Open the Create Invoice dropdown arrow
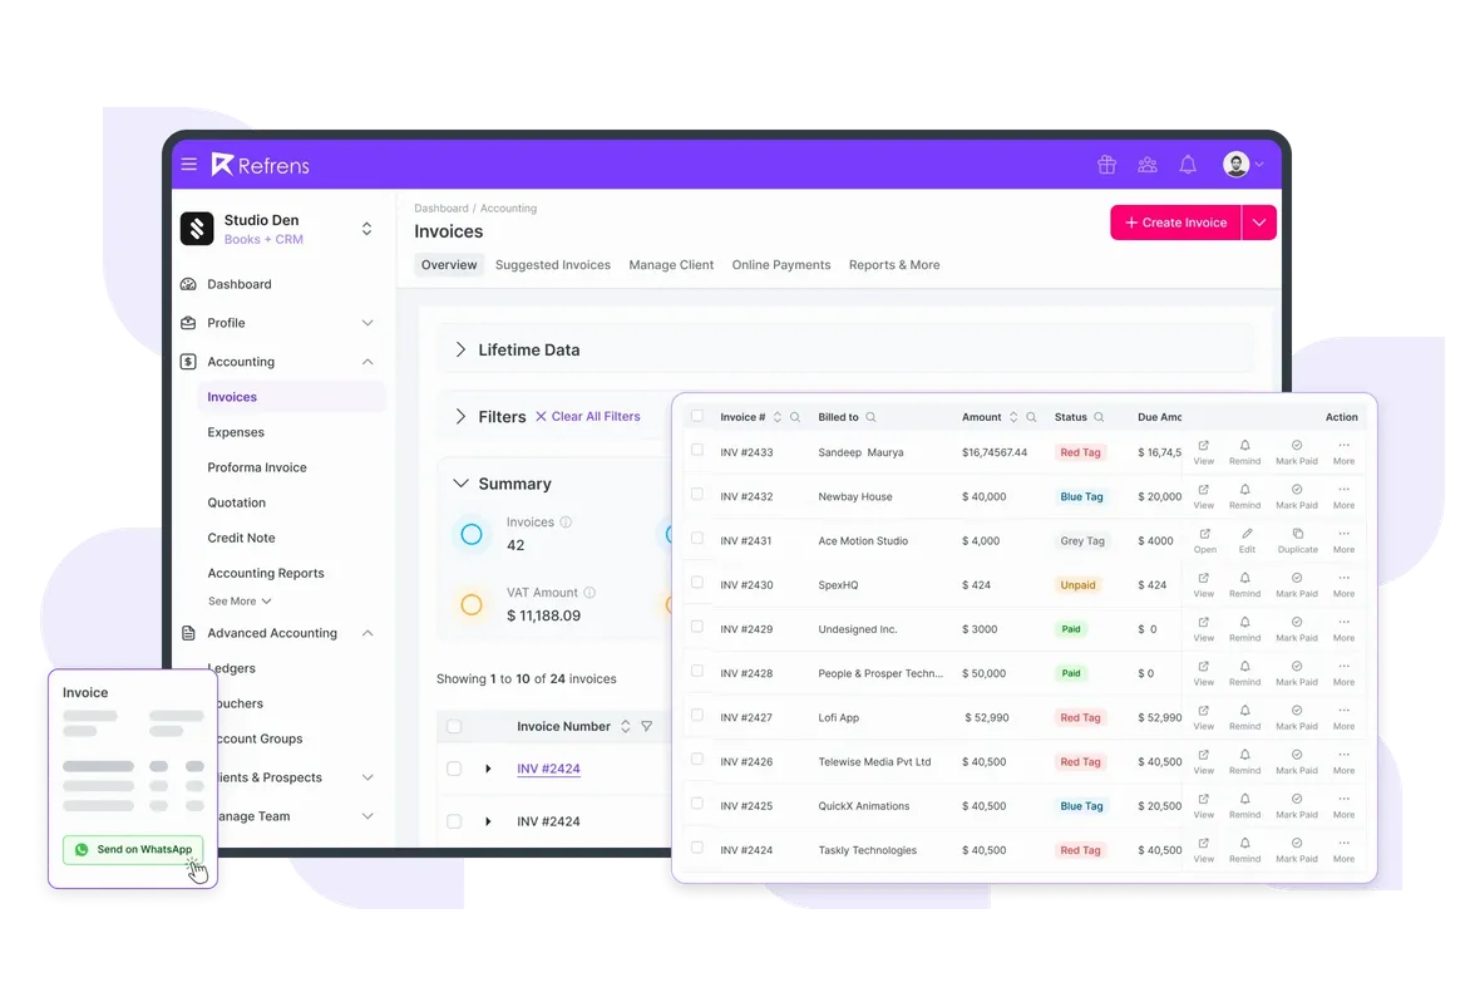The height and width of the screenshot is (987, 1480). [x=1259, y=222]
